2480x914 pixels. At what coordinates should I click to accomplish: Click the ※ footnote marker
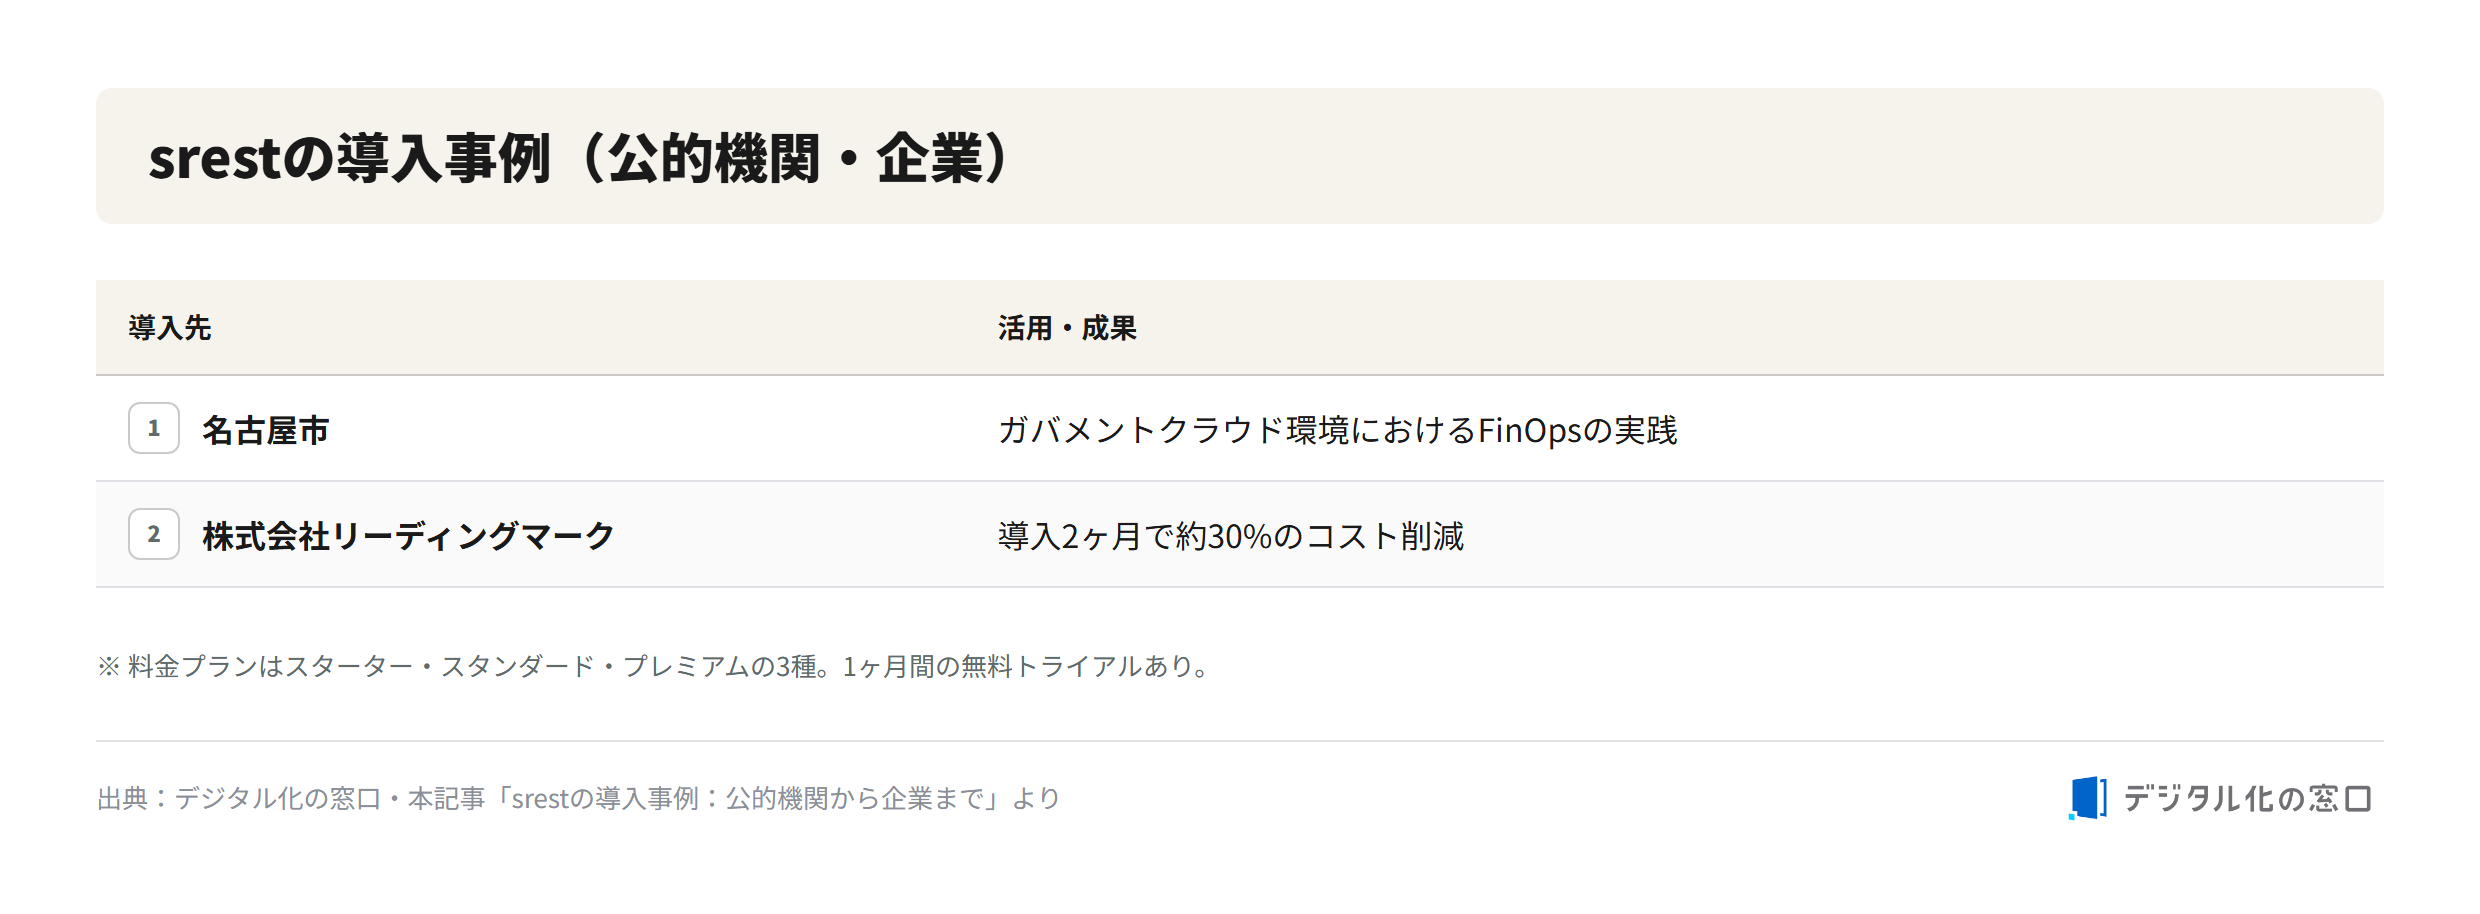coord(109,666)
